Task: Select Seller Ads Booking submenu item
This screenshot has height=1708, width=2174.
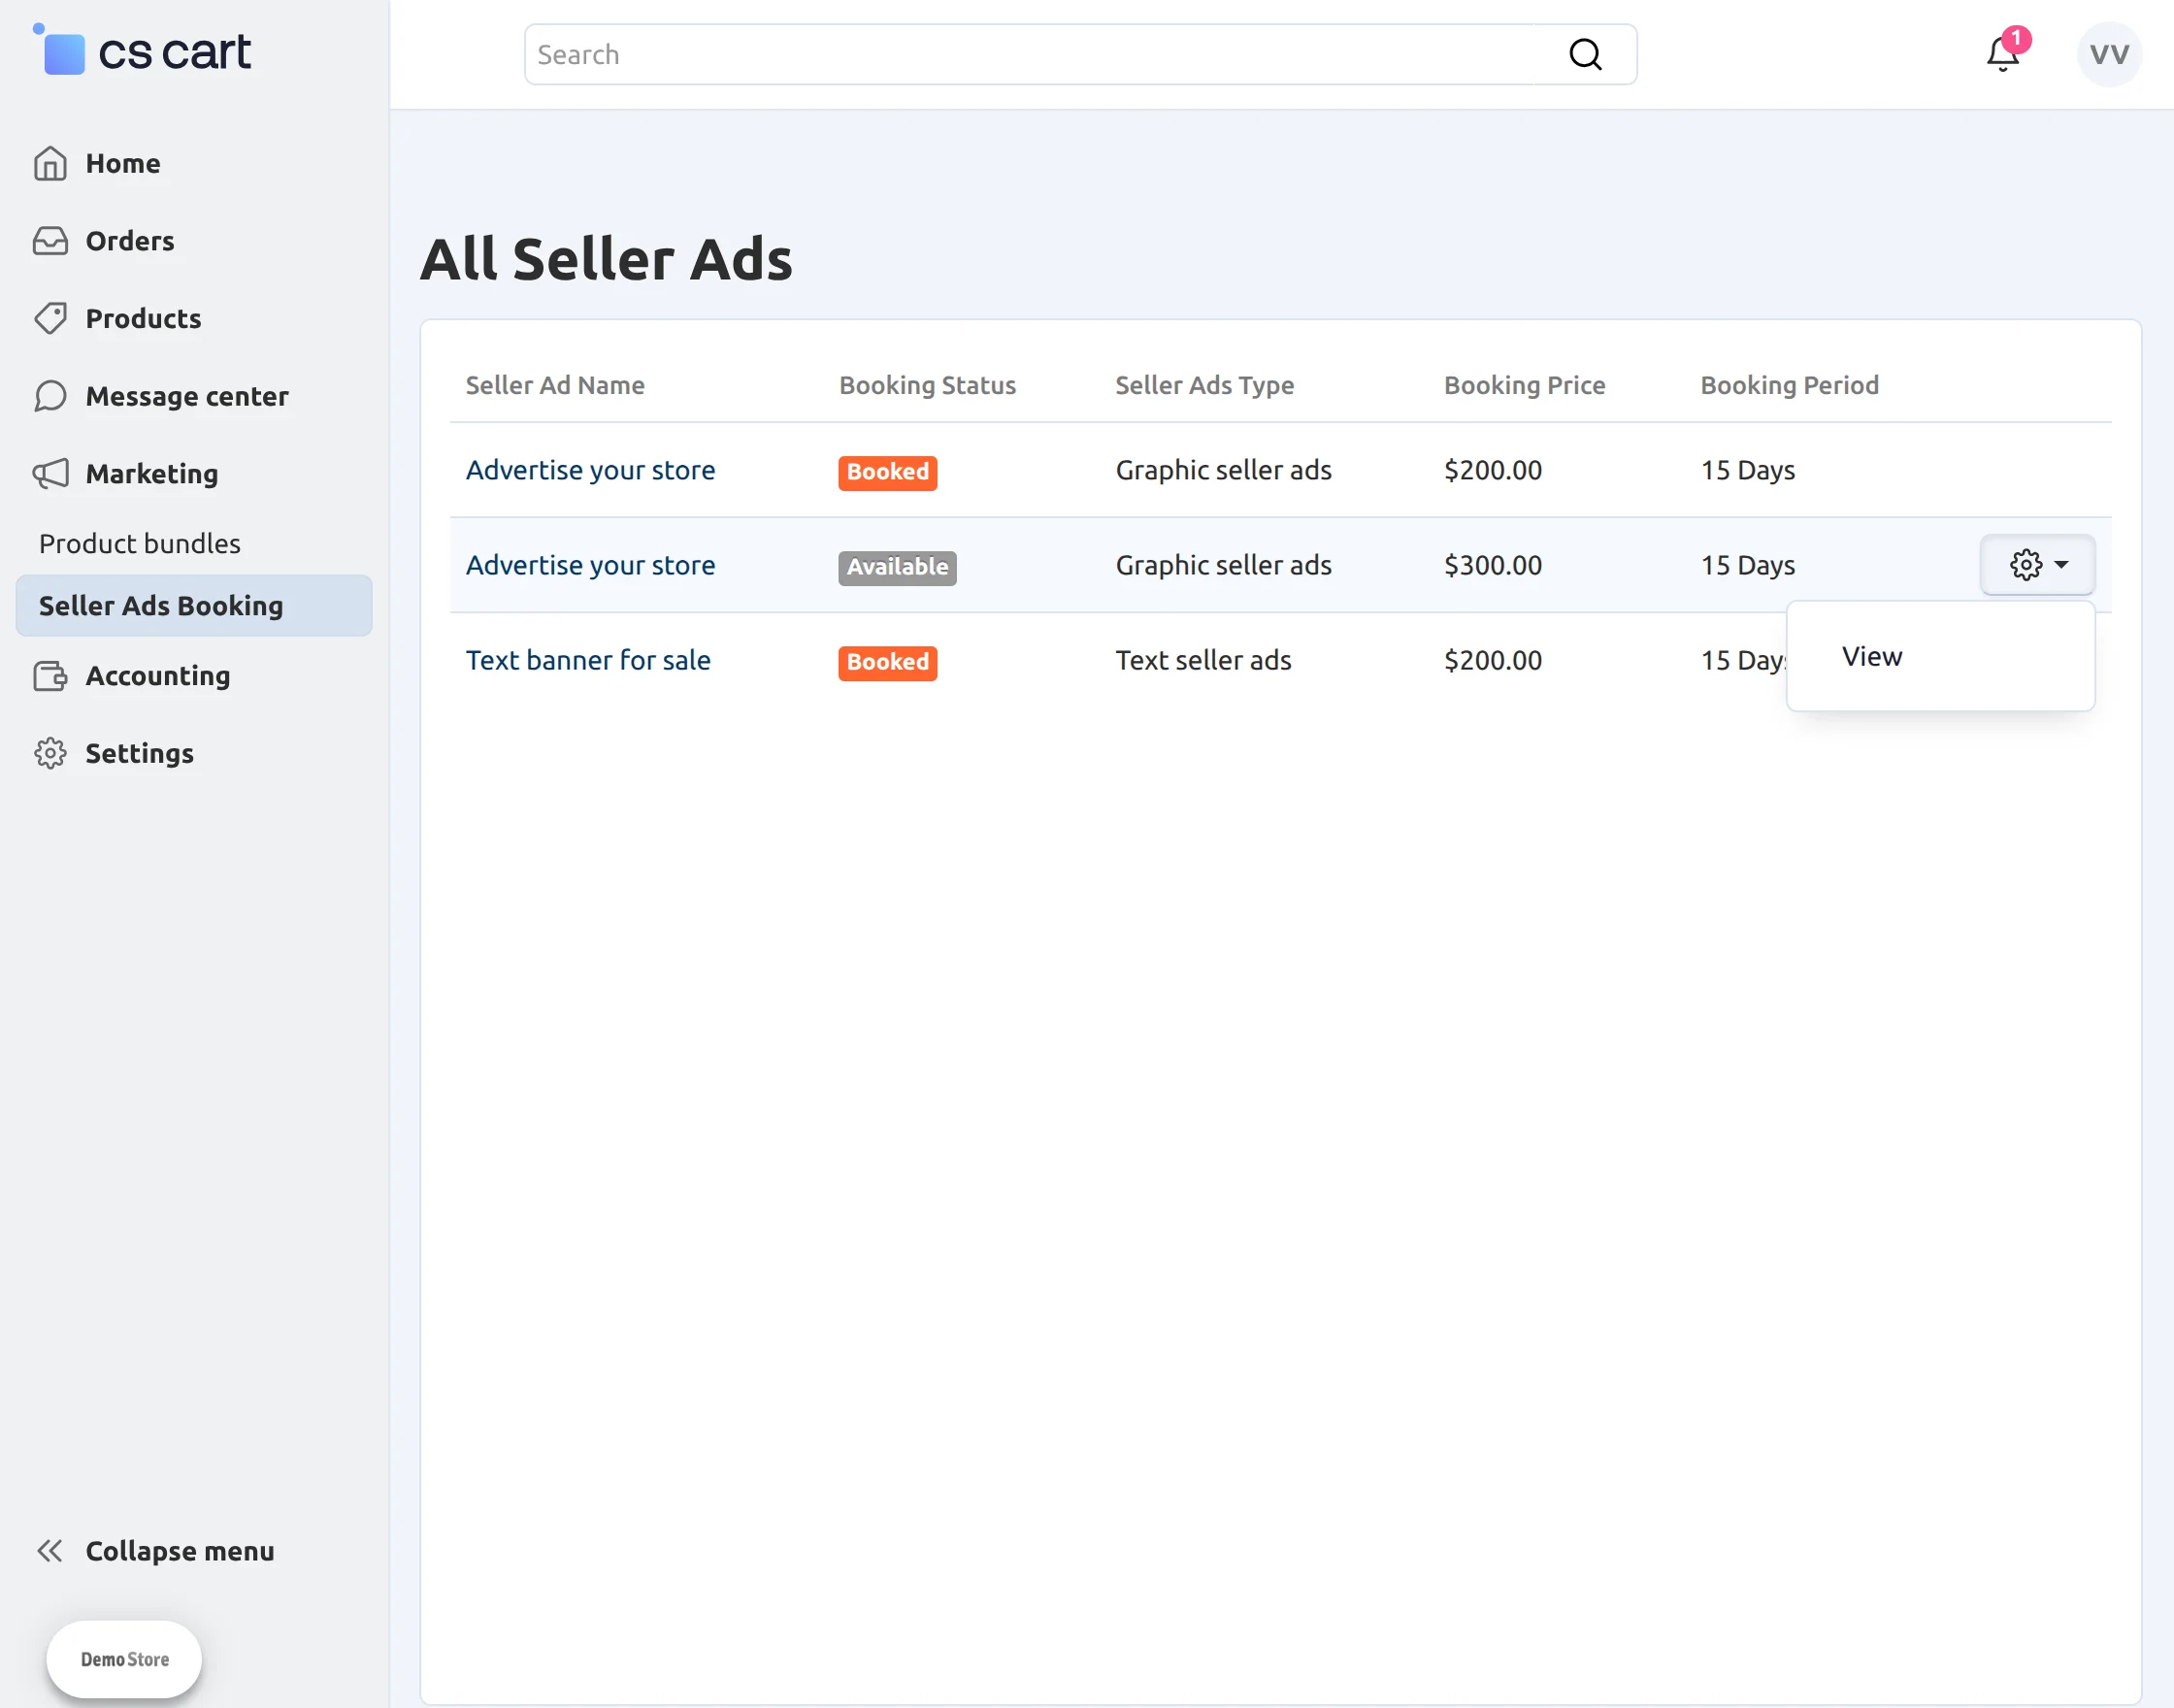Action: (194, 605)
